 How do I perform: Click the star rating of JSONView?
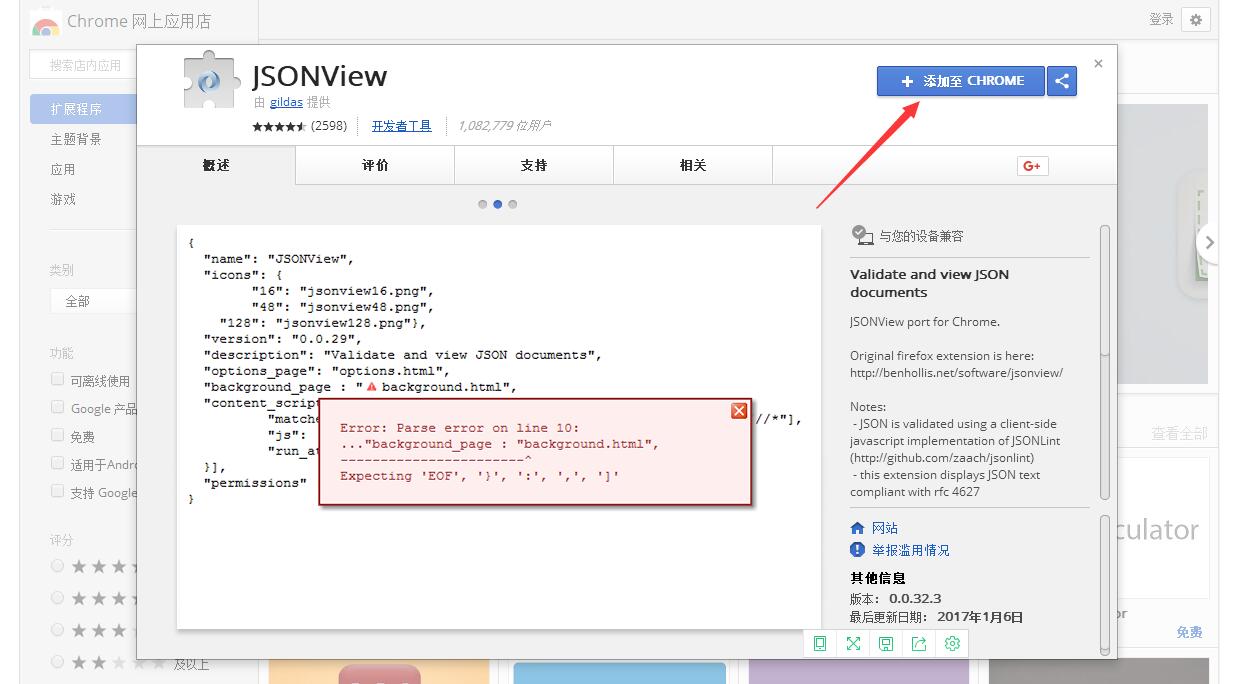click(x=279, y=126)
